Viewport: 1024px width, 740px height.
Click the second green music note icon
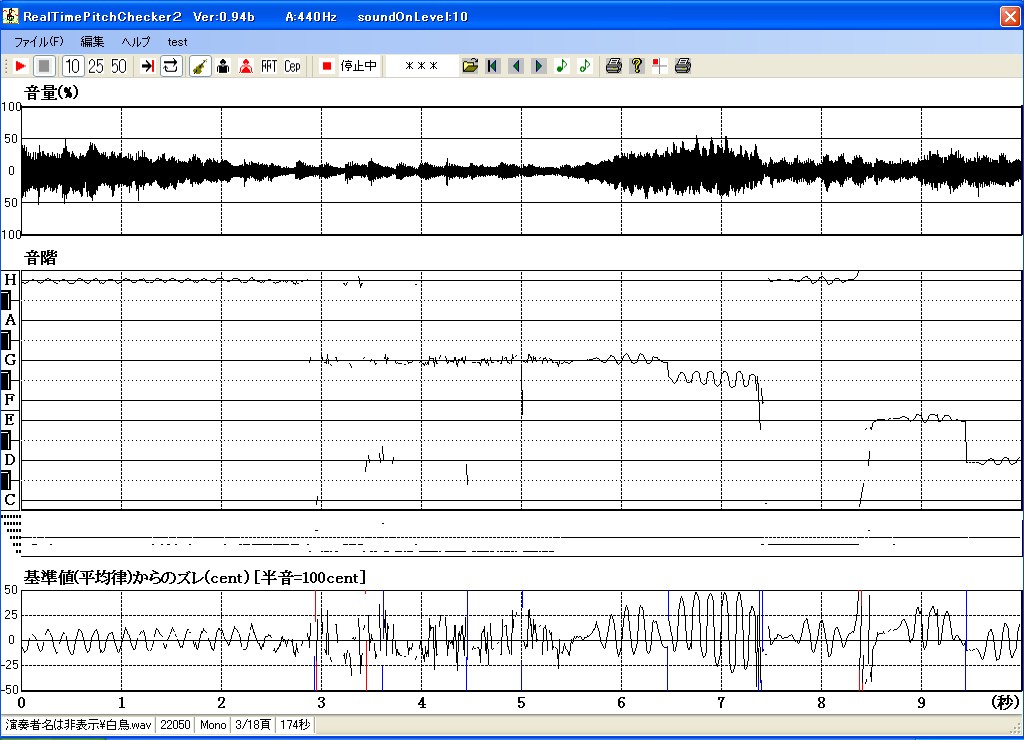pos(584,66)
